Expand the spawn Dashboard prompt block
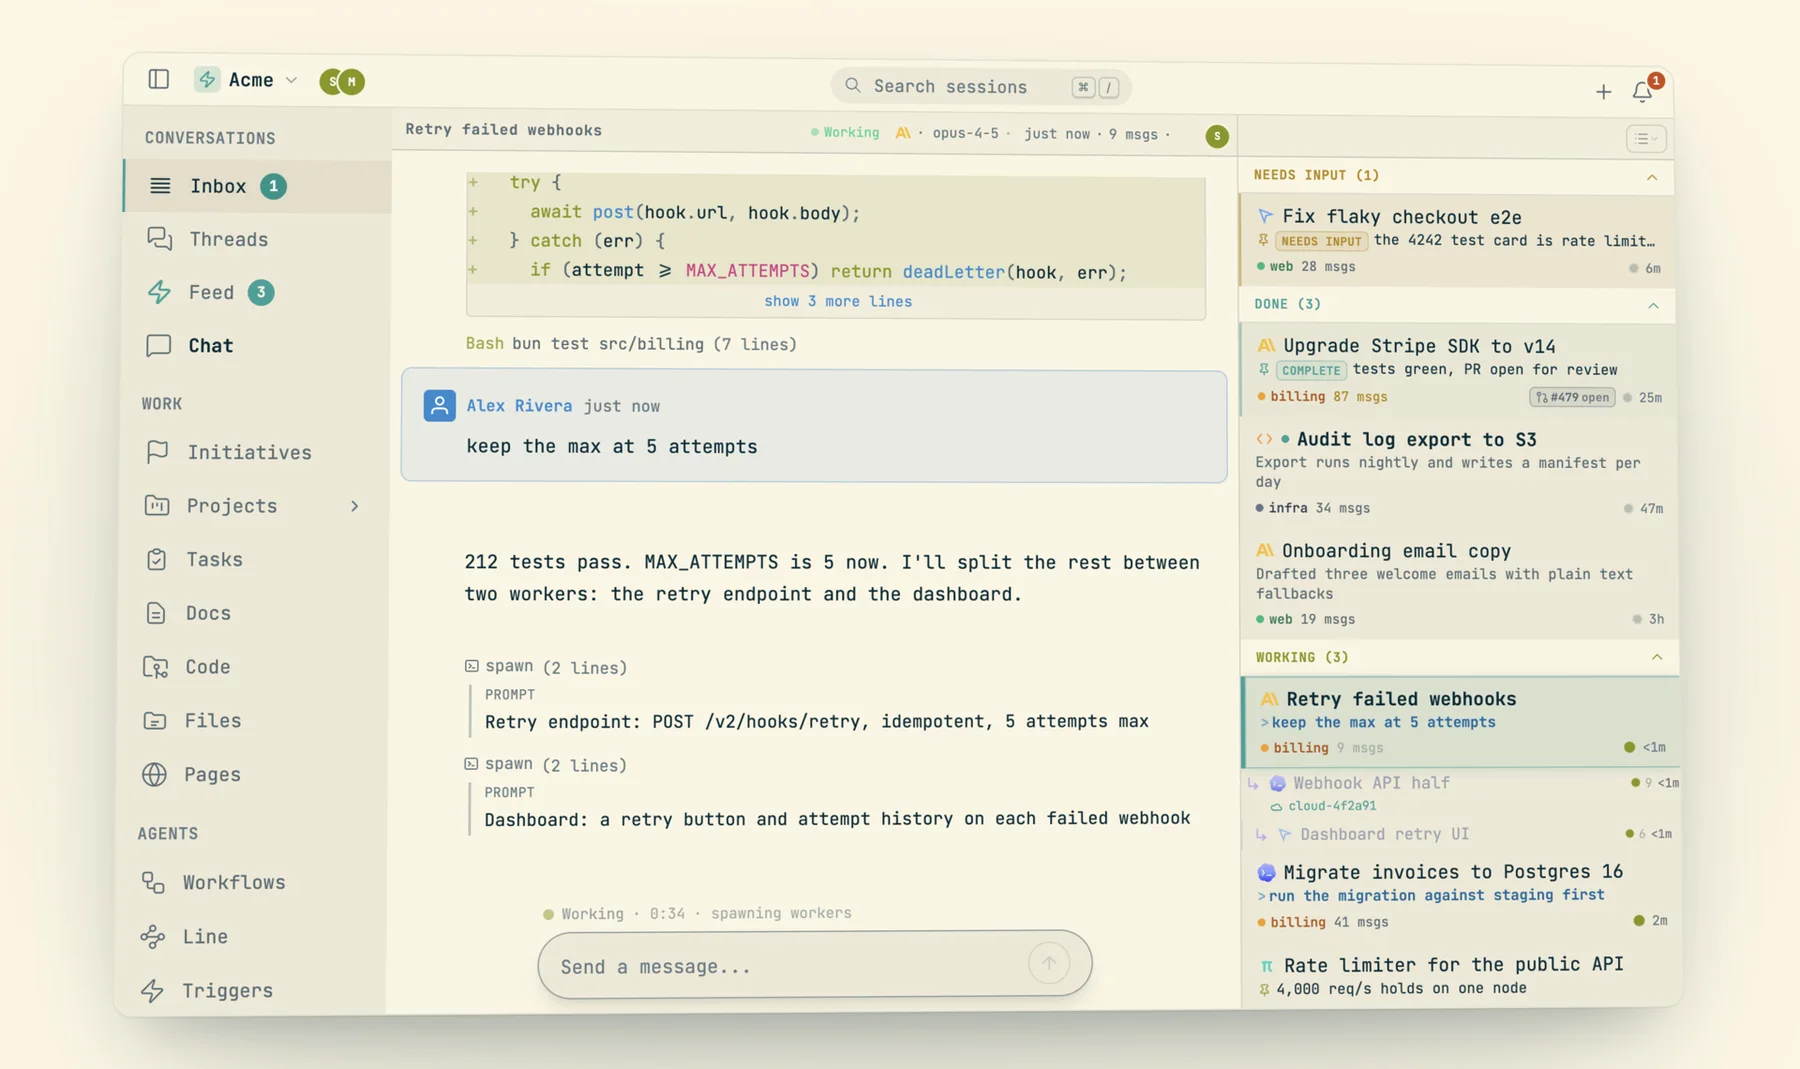 click(x=546, y=765)
